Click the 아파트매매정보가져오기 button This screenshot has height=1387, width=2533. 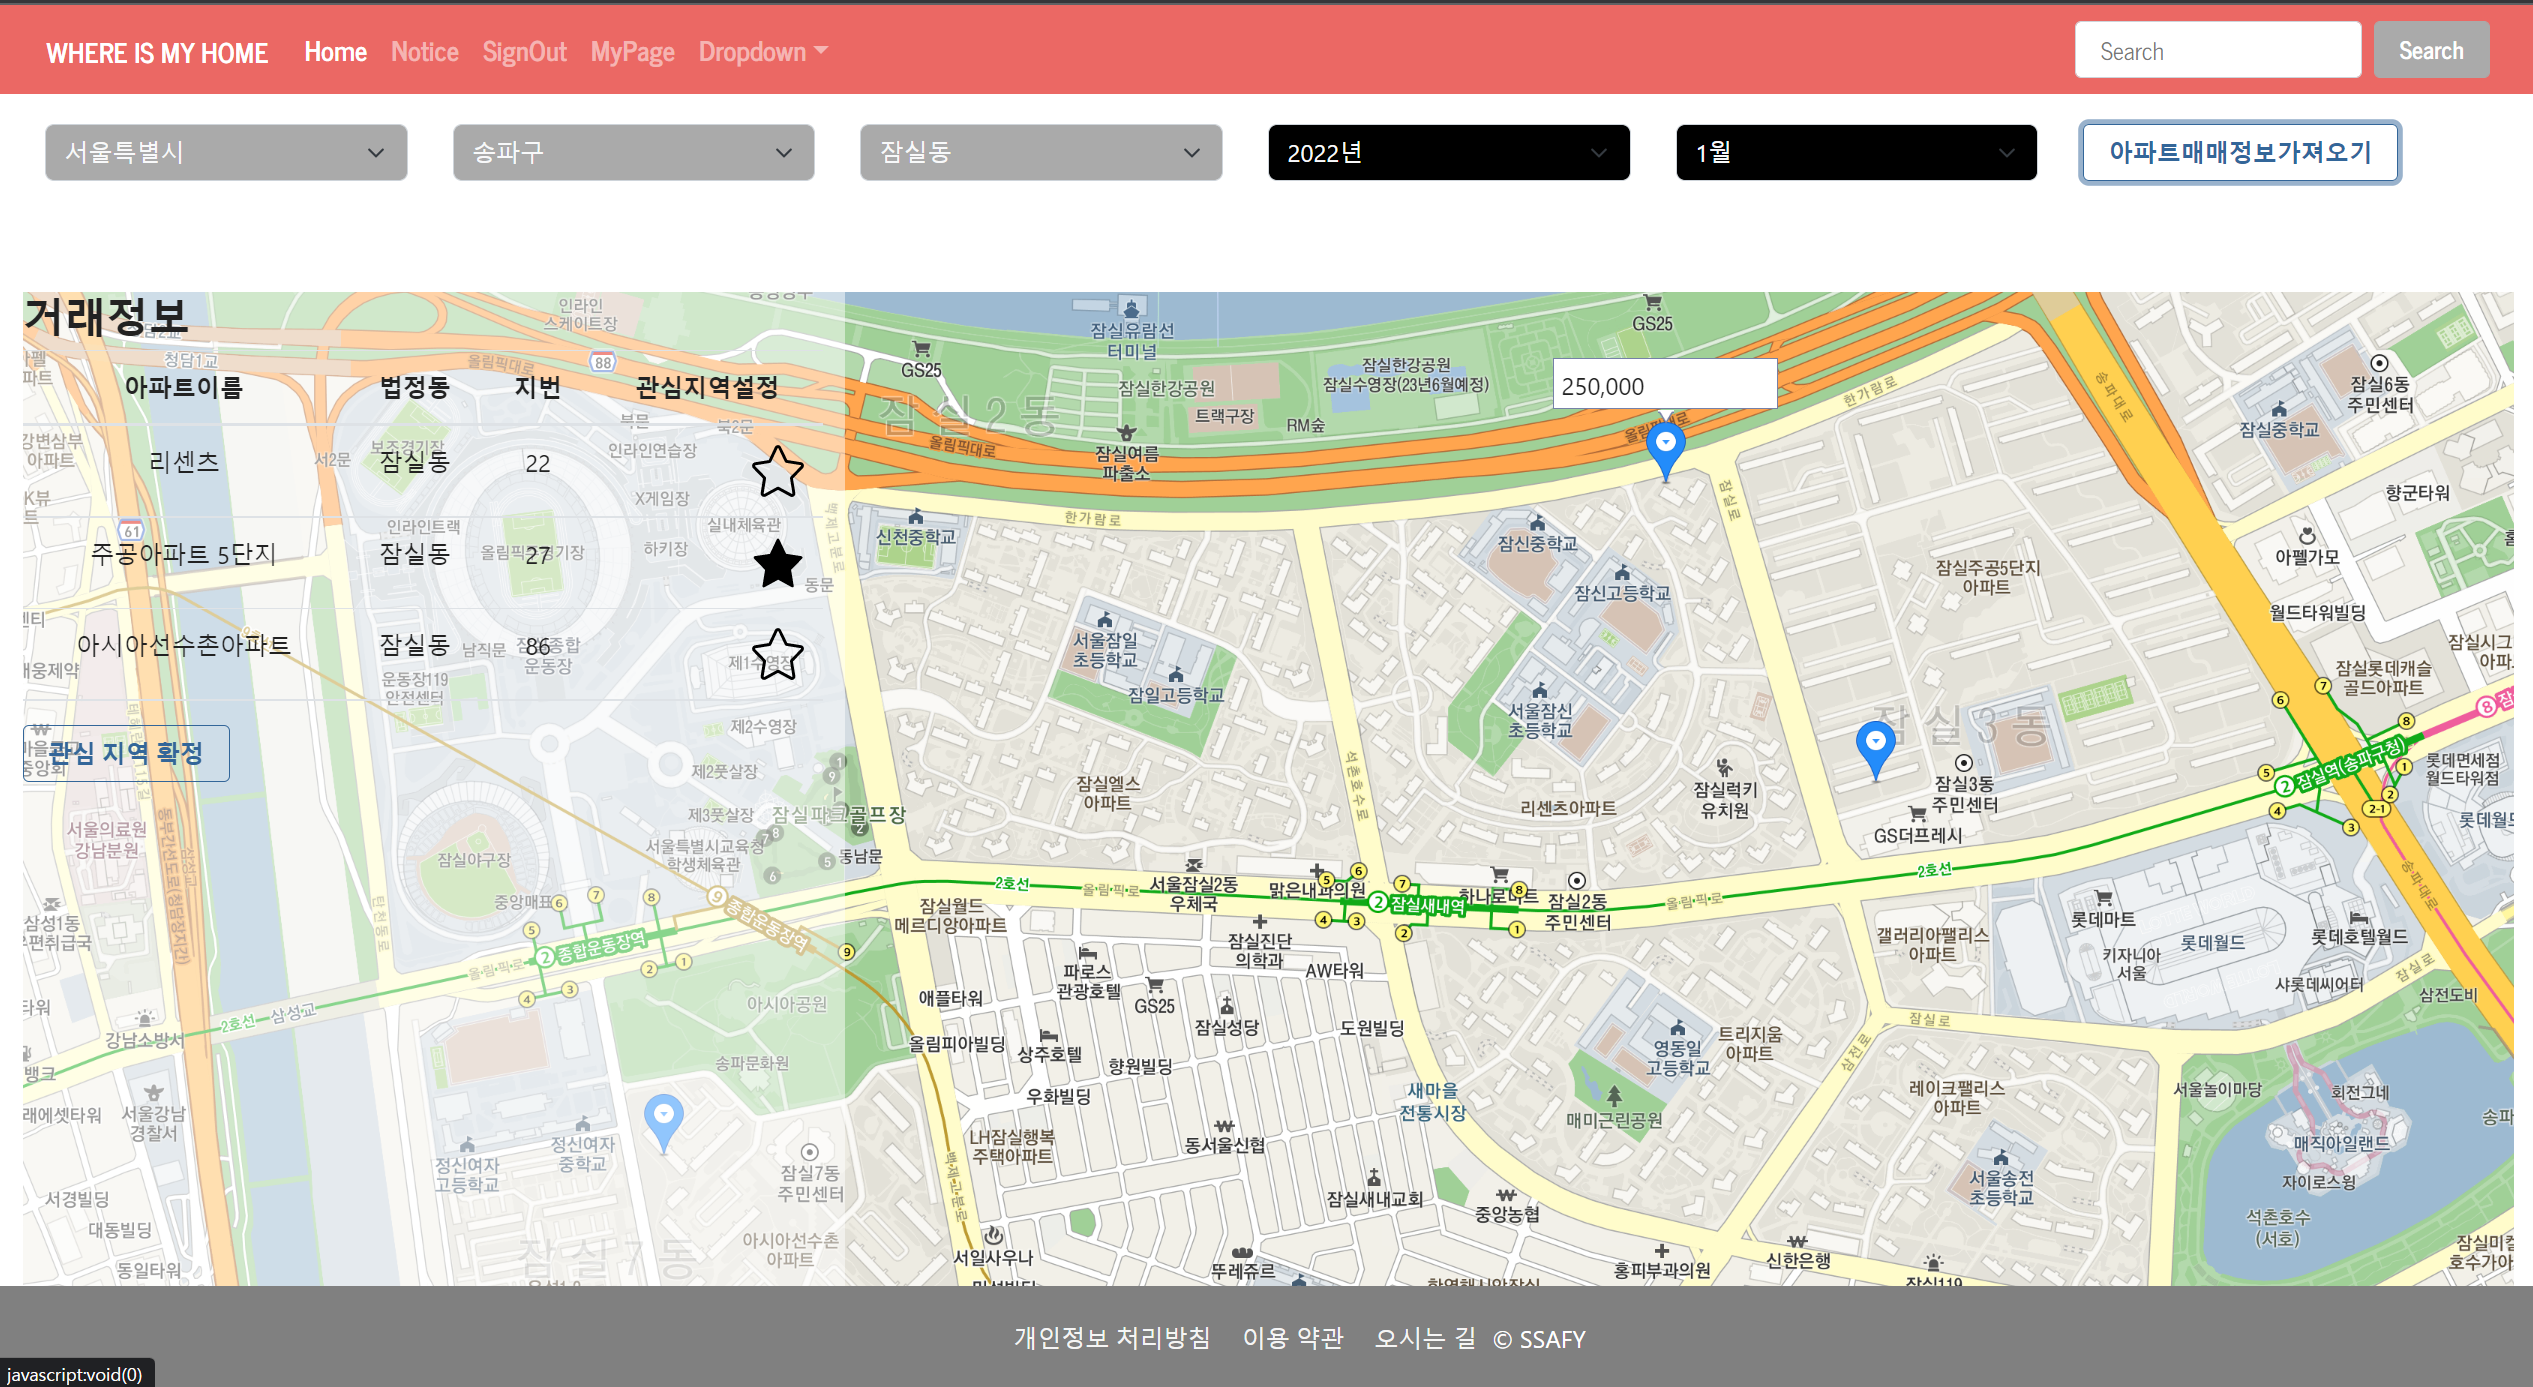coord(2239,153)
